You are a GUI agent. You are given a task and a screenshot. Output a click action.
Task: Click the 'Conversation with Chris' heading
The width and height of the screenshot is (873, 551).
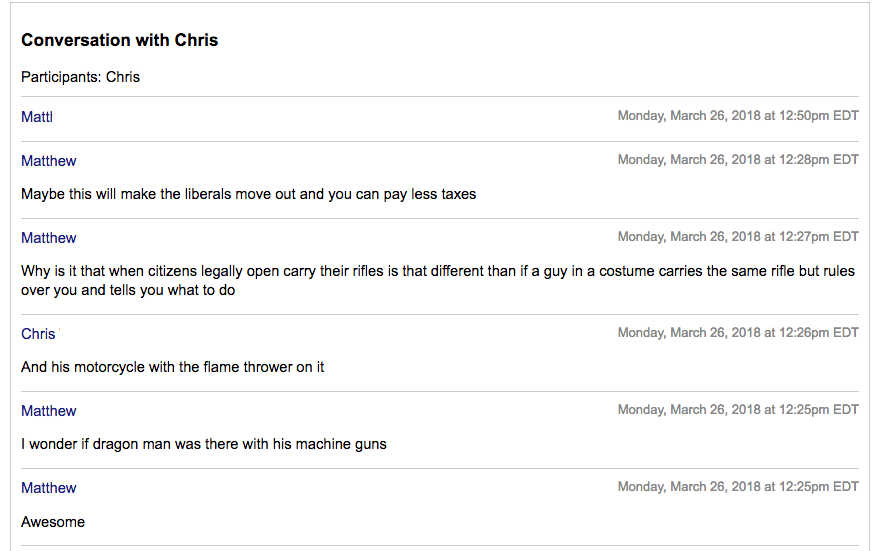point(120,40)
